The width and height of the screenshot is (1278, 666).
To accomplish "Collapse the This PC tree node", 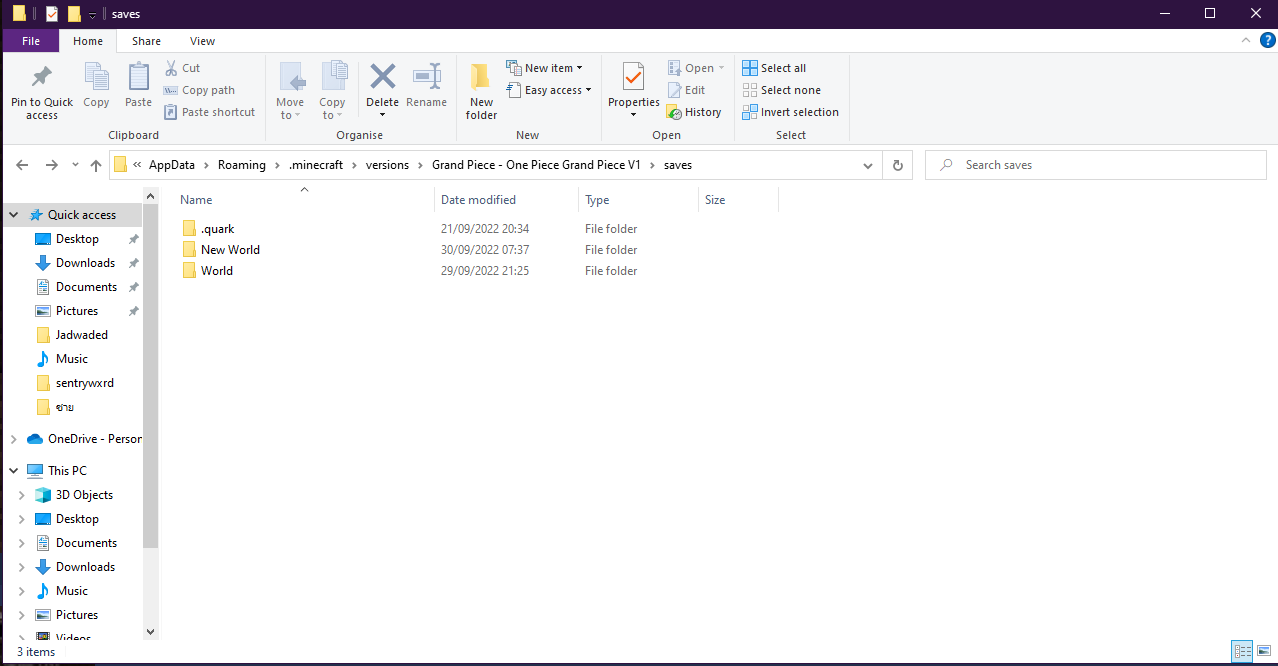I will pos(14,471).
